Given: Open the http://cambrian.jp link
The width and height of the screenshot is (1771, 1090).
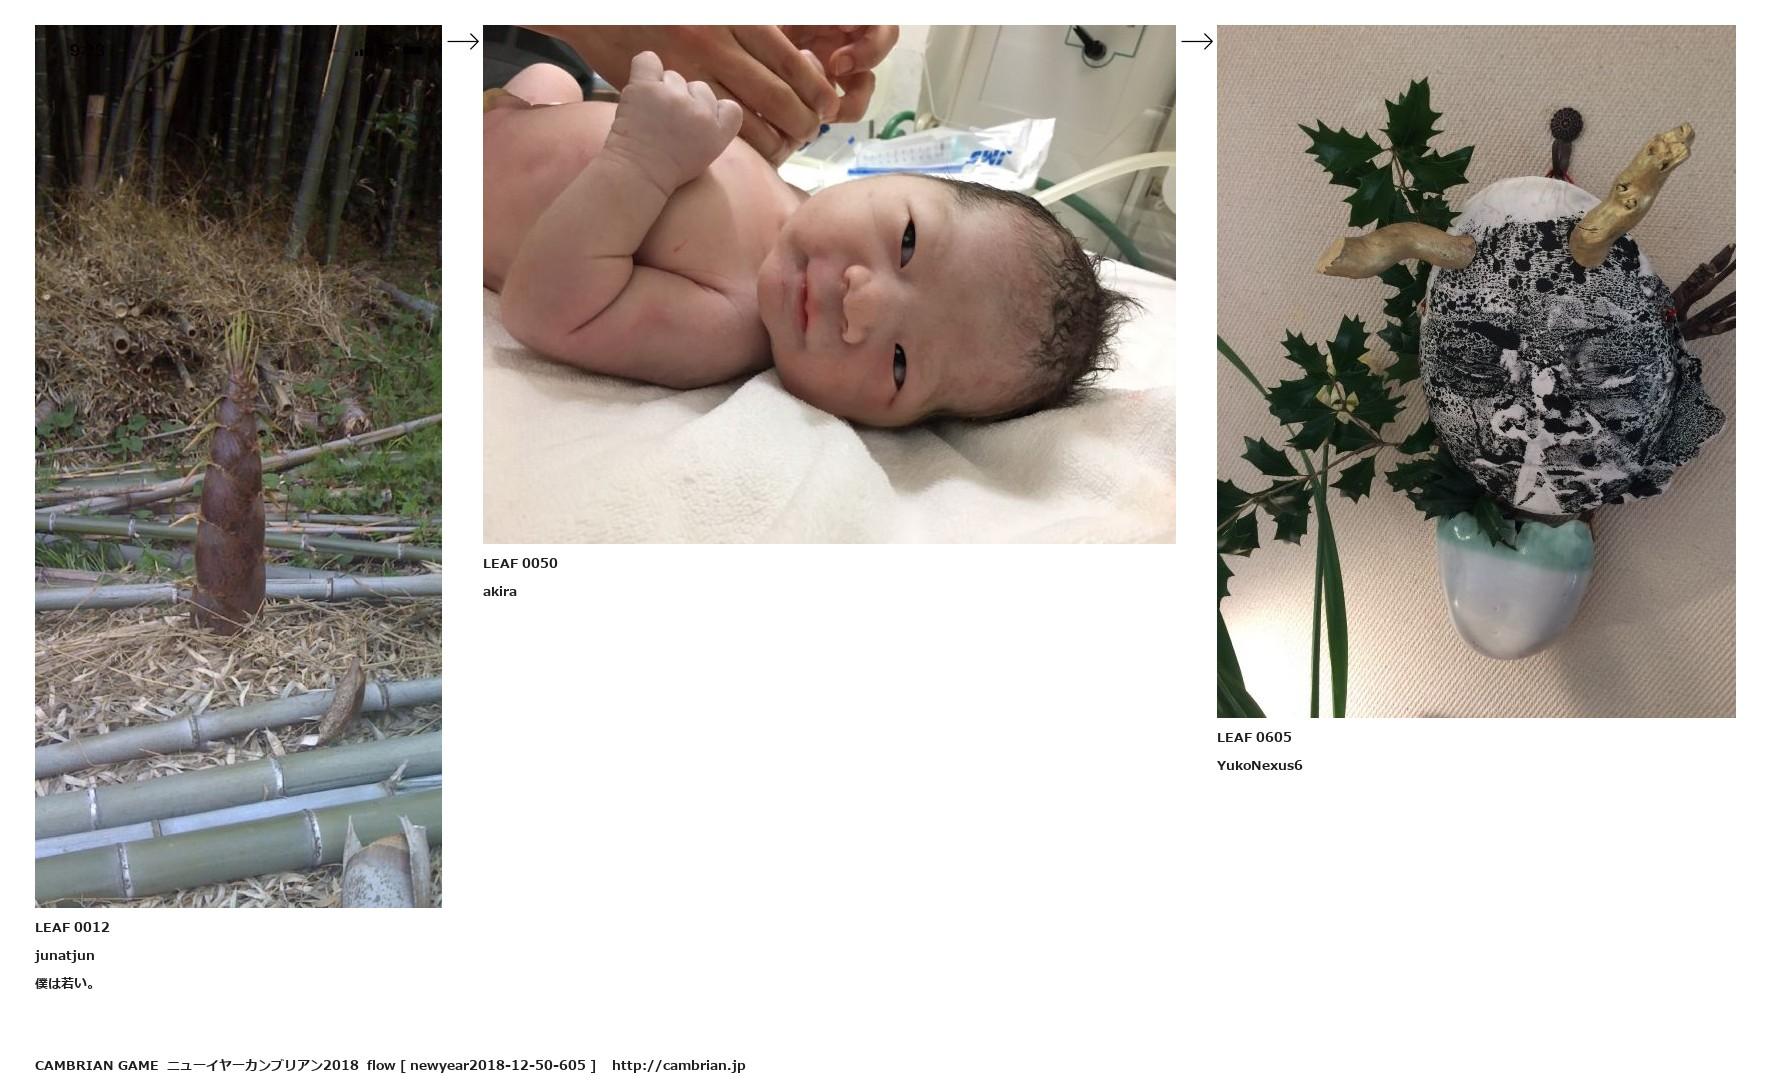Looking at the screenshot, I should [679, 1065].
